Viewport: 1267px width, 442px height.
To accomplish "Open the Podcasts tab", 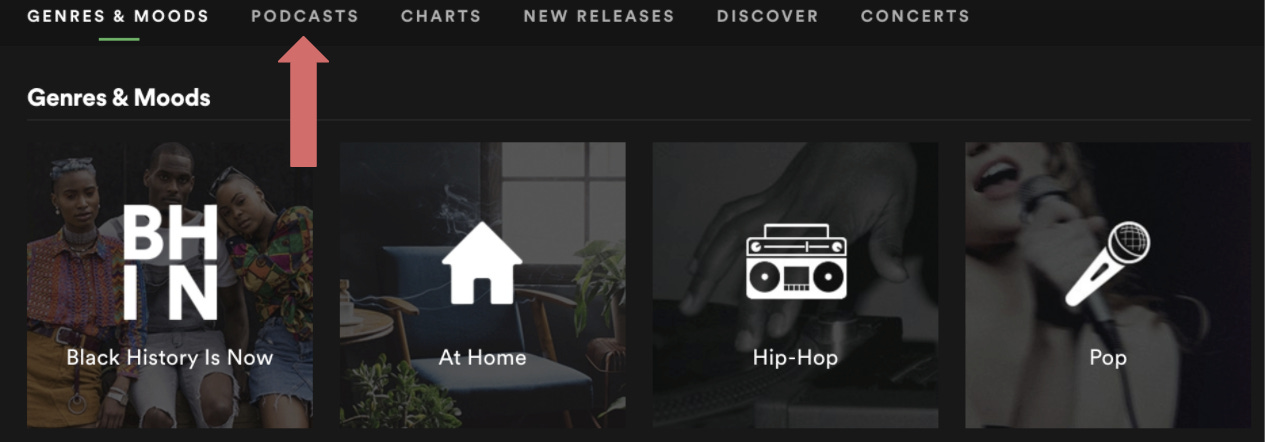I will coord(304,17).
